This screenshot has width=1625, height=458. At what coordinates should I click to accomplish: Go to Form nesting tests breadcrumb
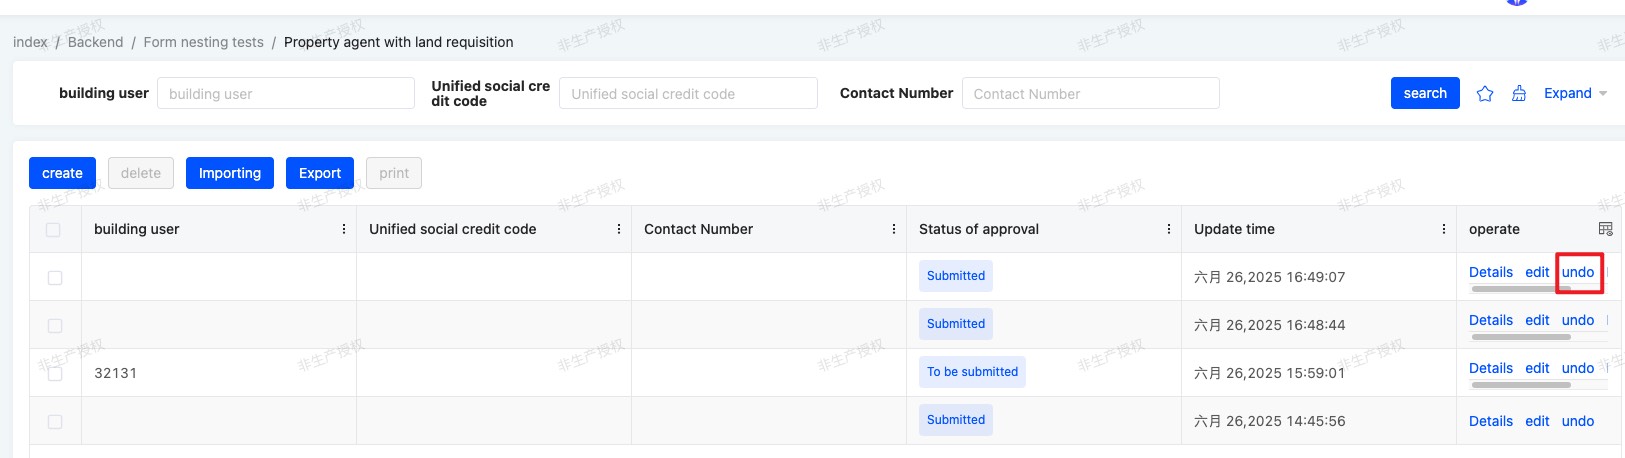click(203, 42)
